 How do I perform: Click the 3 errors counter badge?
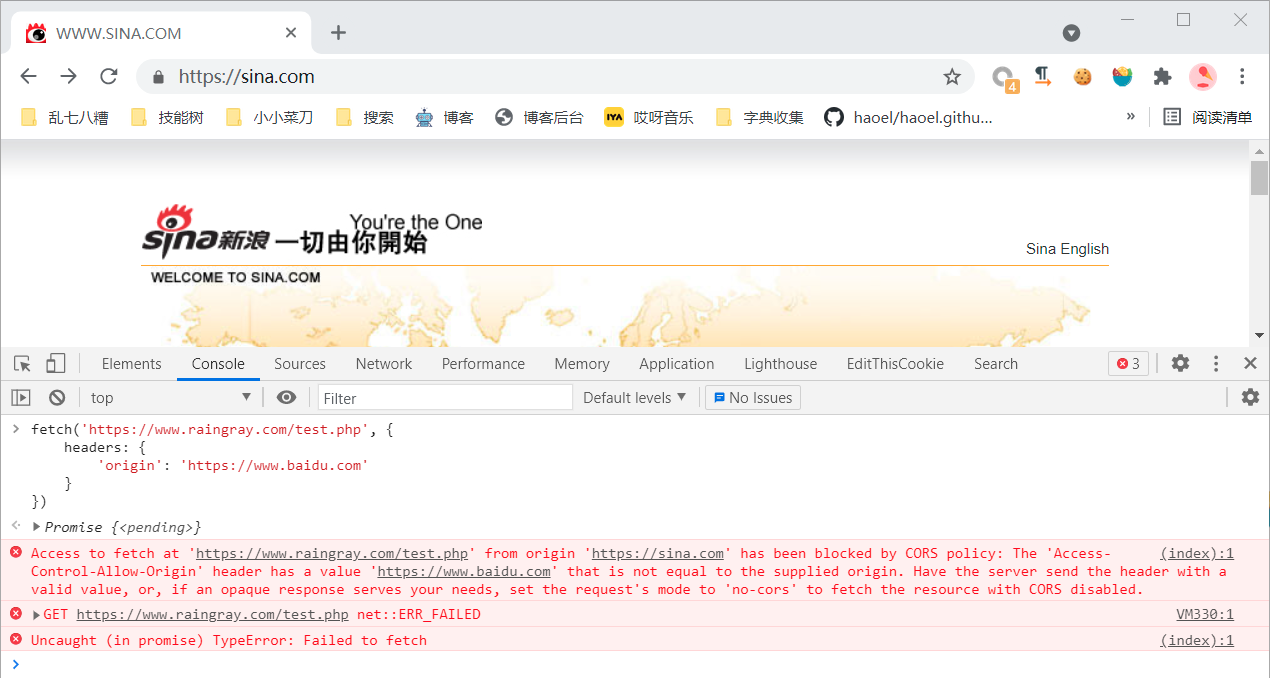point(1128,364)
